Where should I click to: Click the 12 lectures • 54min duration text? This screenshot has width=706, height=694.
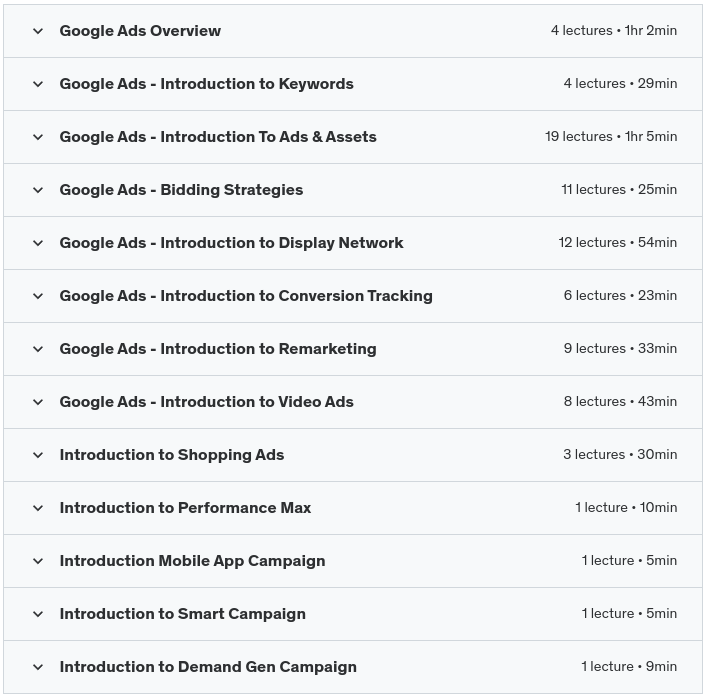click(617, 243)
